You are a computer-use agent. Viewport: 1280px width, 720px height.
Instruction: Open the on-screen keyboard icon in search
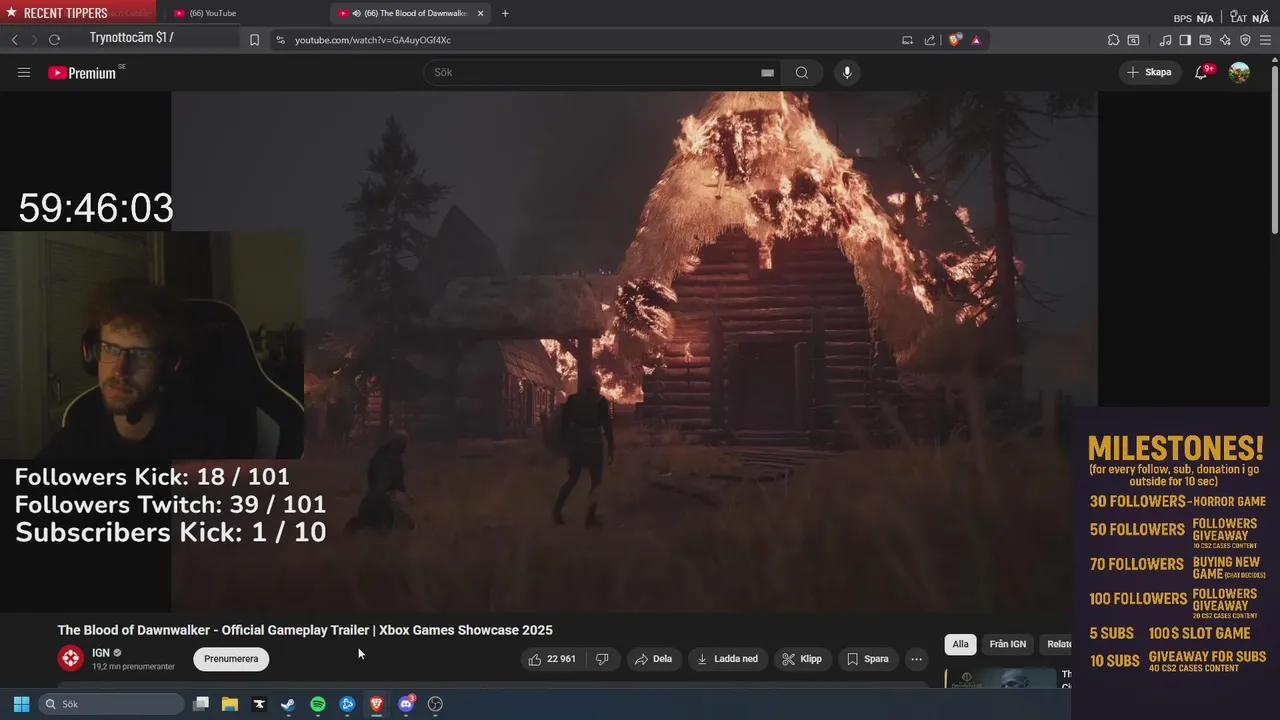click(767, 72)
